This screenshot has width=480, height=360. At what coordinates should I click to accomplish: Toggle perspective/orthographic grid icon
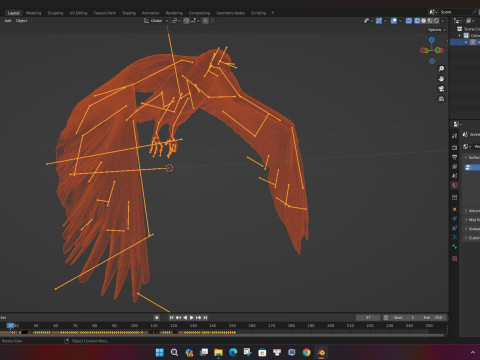click(441, 99)
